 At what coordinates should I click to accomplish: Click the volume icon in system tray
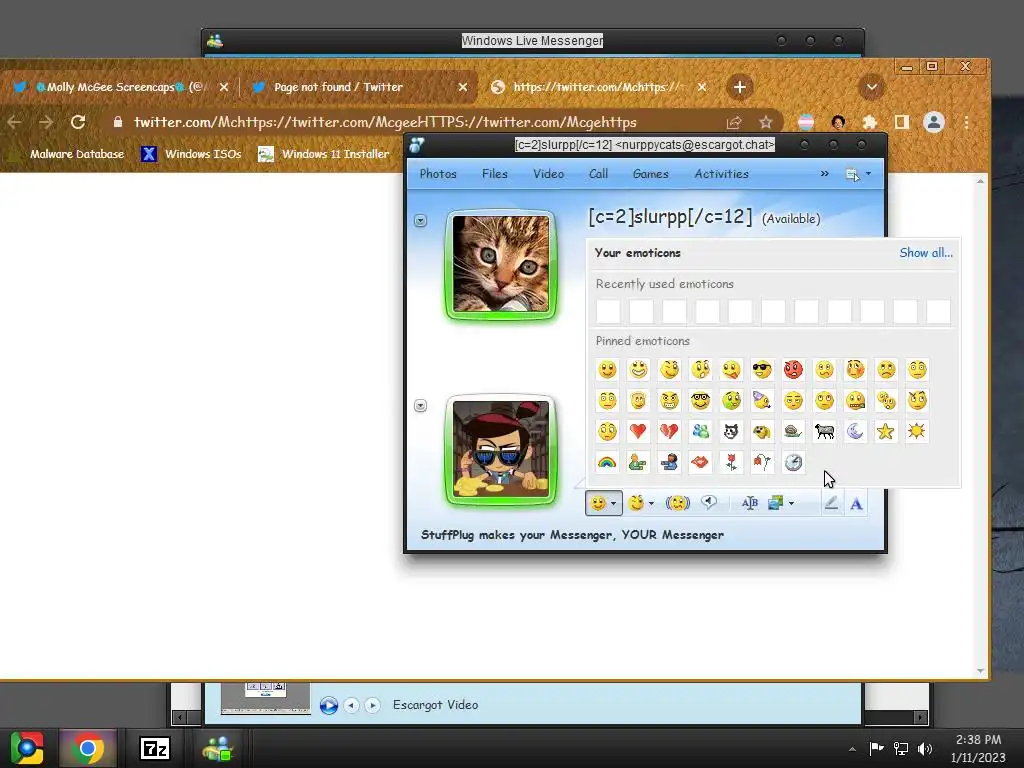[x=925, y=749]
